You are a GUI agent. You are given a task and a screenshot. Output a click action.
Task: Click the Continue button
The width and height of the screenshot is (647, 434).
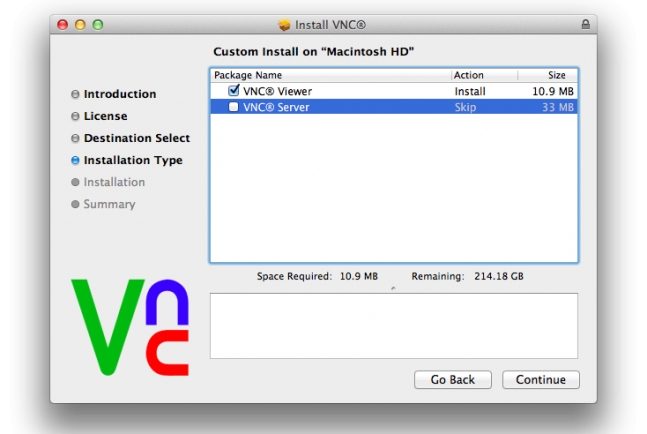pyautogui.click(x=541, y=380)
